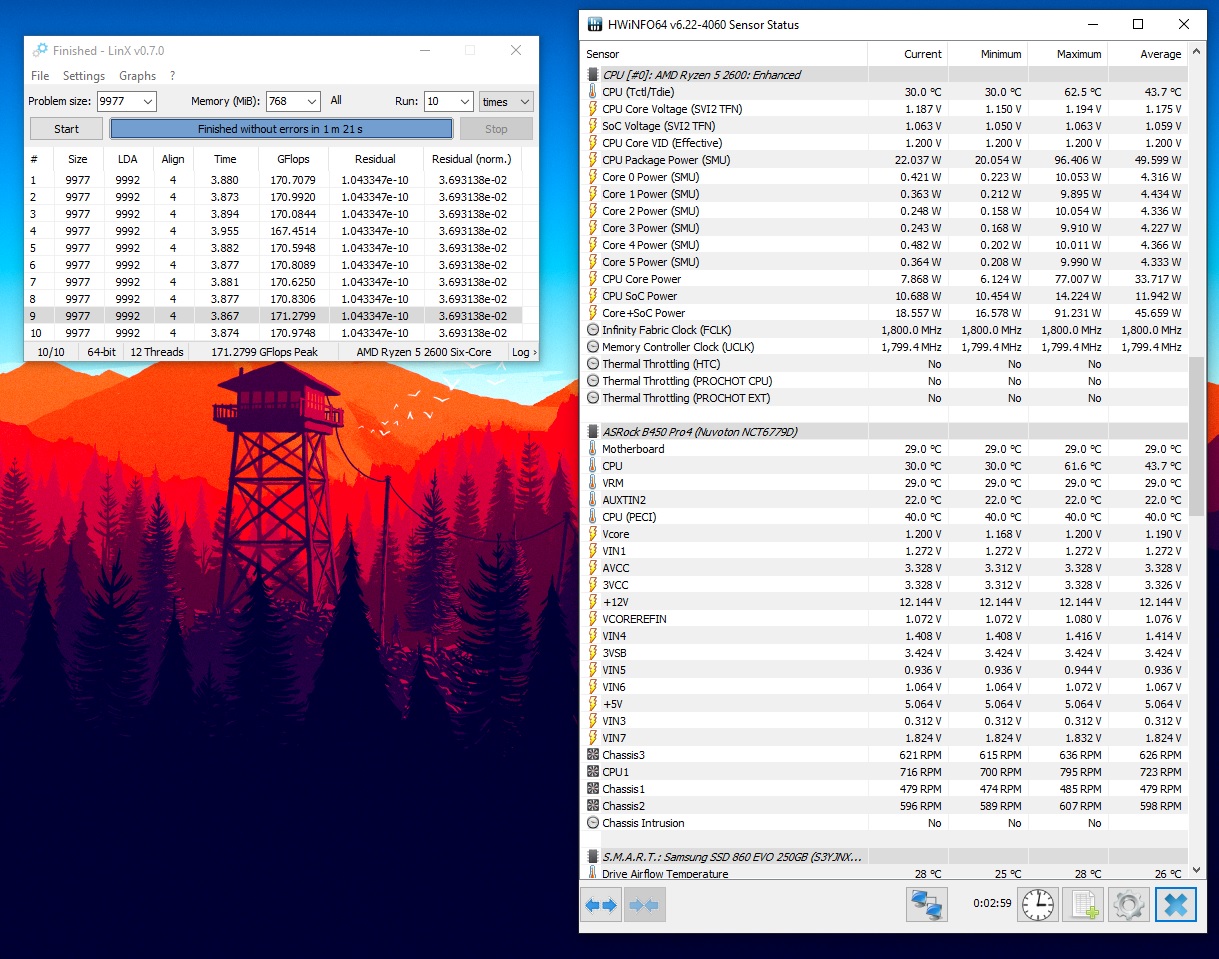
Task: Click the HWiNFO scrollbar down arrow
Action: click(1196, 871)
